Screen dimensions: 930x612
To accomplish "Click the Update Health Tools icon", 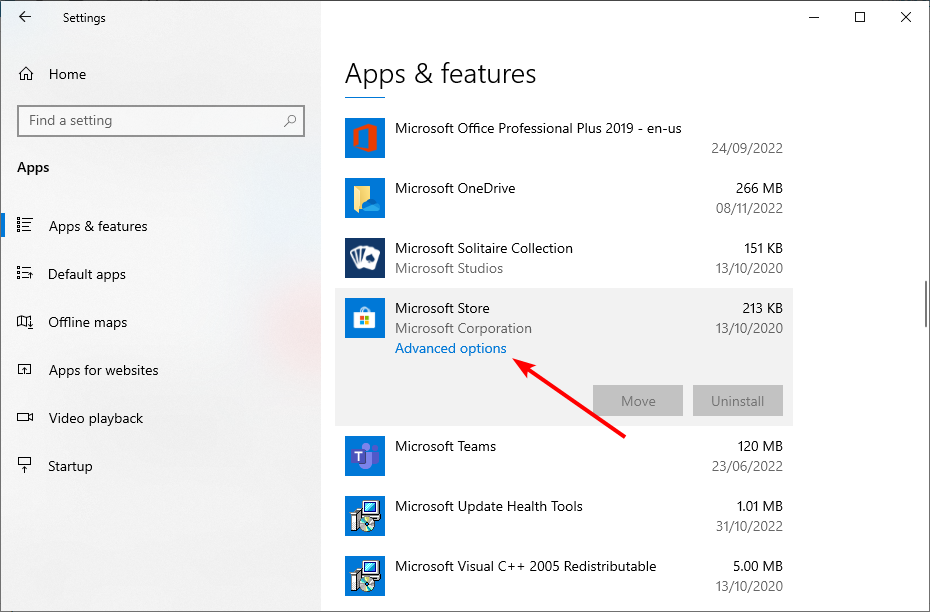I will (365, 516).
